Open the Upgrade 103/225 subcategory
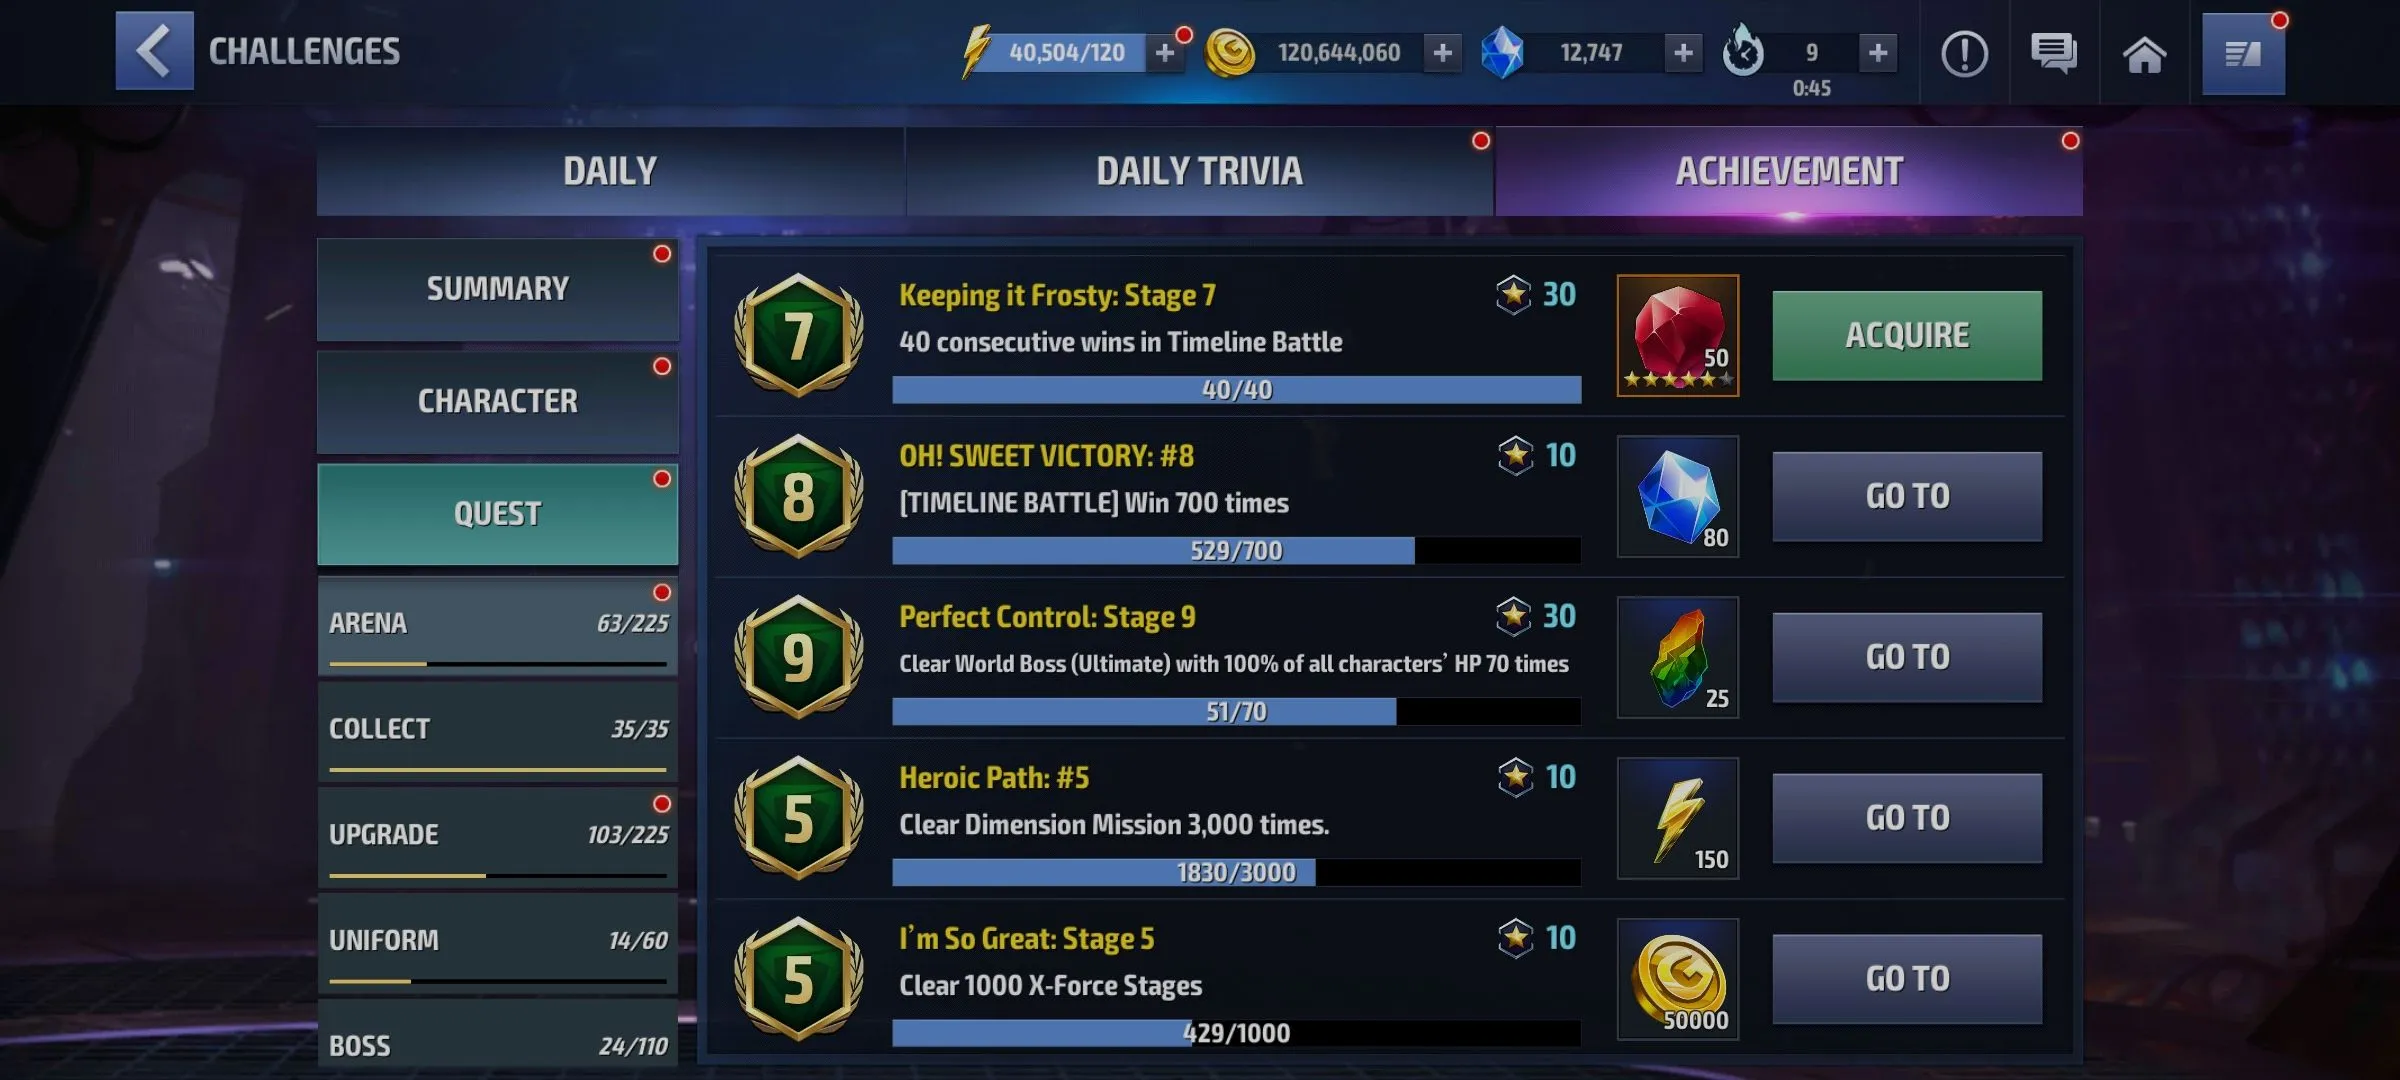Screen dimensions: 2400x1080 coord(497,837)
